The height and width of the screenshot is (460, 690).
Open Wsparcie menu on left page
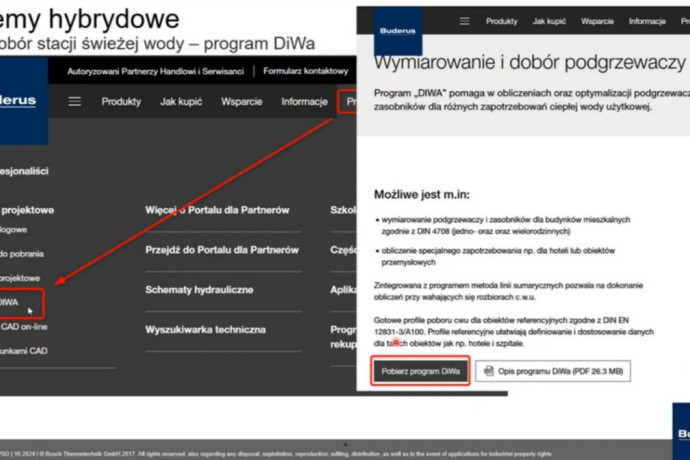coord(241,102)
